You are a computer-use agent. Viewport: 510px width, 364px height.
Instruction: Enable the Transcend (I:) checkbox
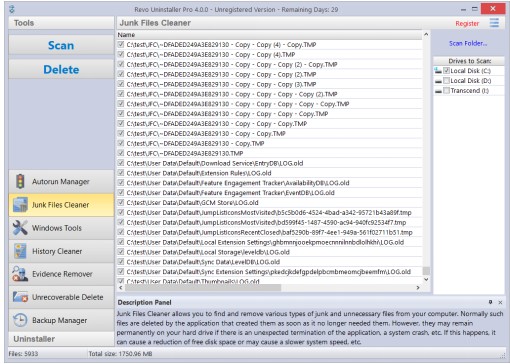pos(446,91)
